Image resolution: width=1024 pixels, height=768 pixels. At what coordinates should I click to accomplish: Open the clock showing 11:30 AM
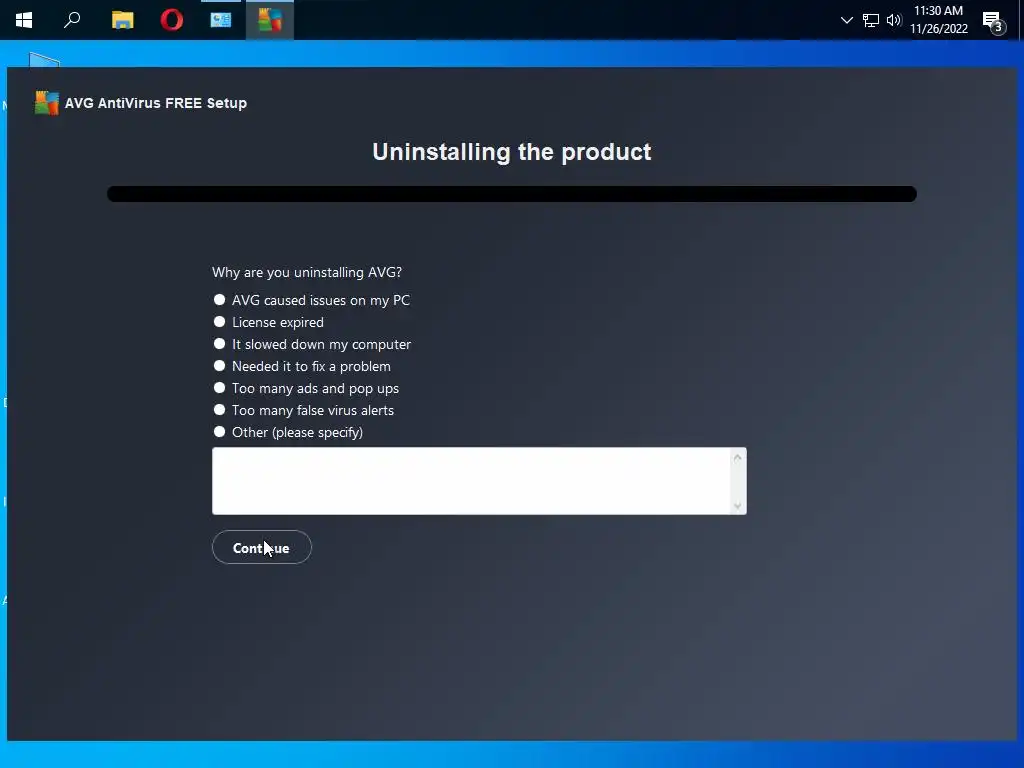click(938, 20)
